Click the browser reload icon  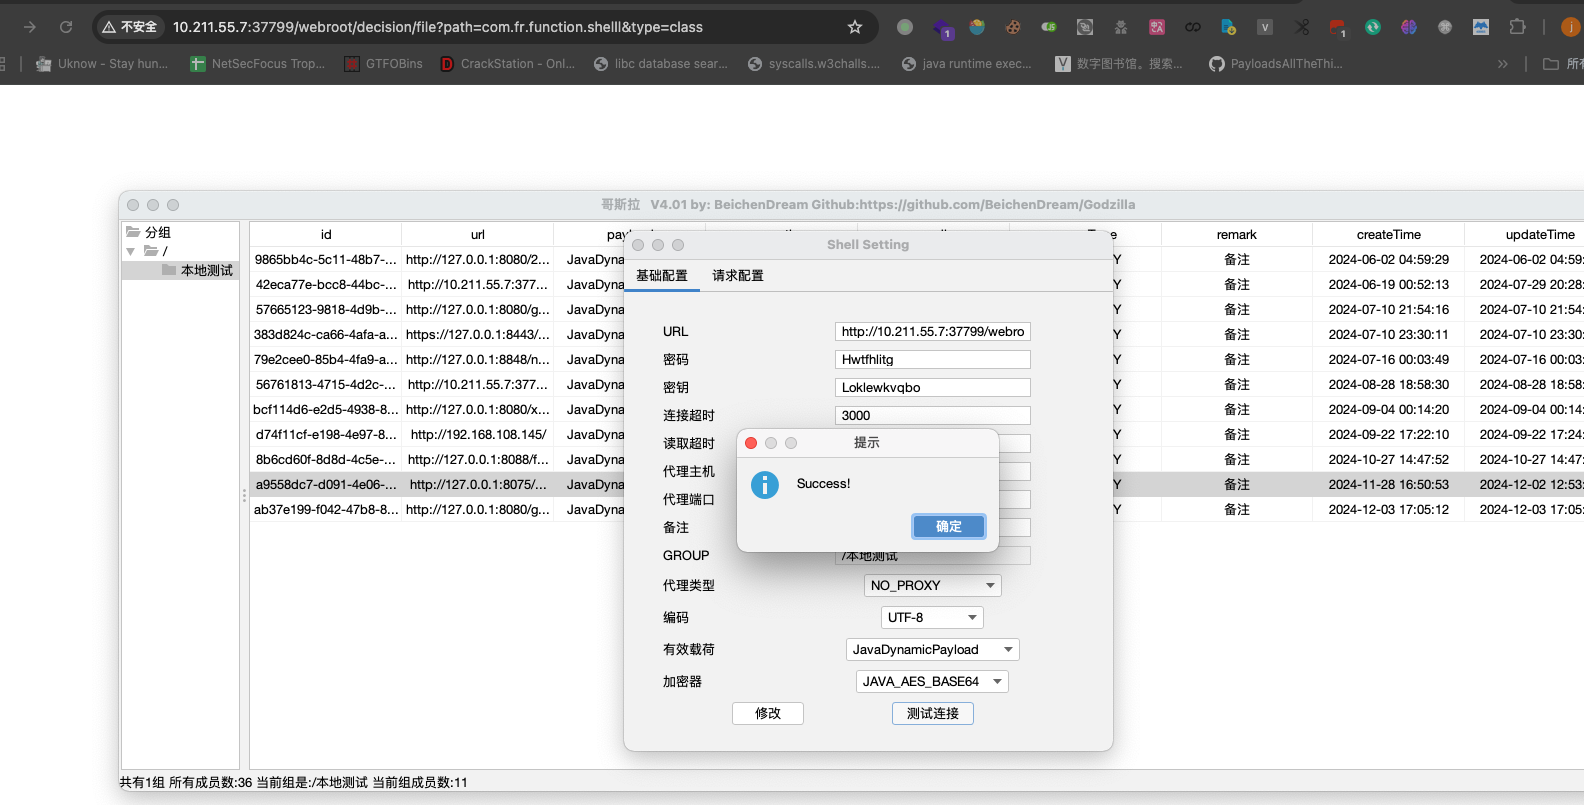pyautogui.click(x=66, y=27)
